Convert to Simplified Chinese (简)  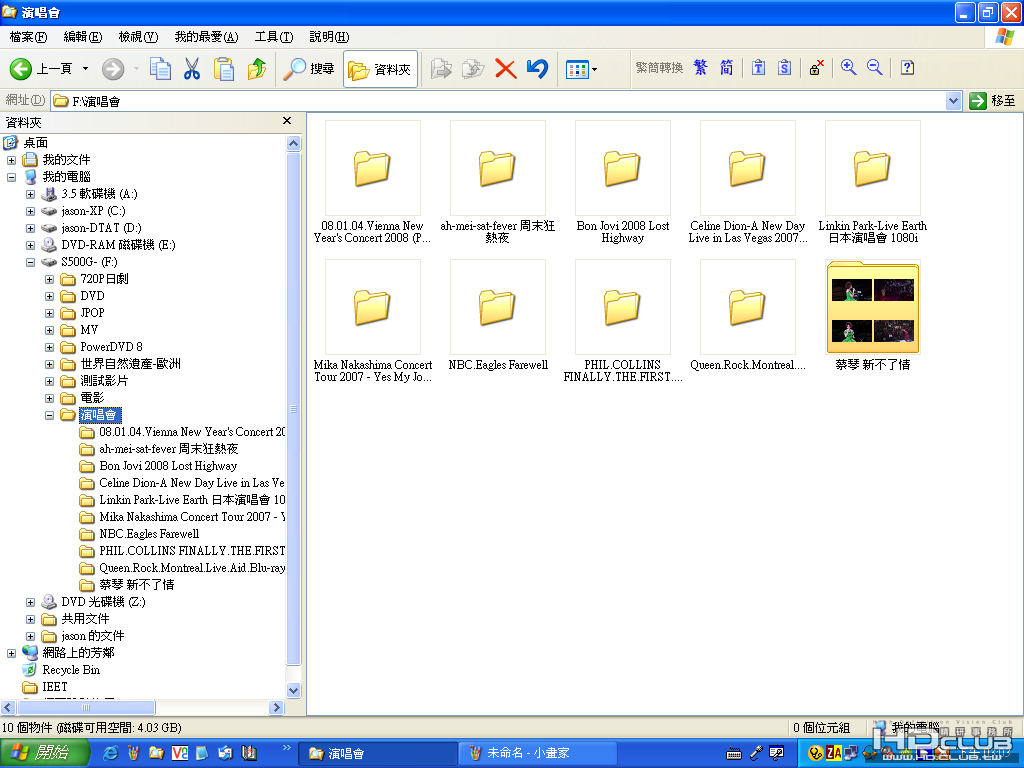click(726, 67)
